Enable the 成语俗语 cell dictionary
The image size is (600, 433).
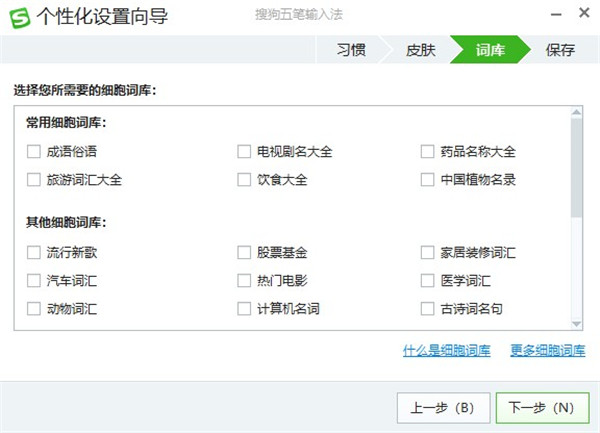[35, 152]
